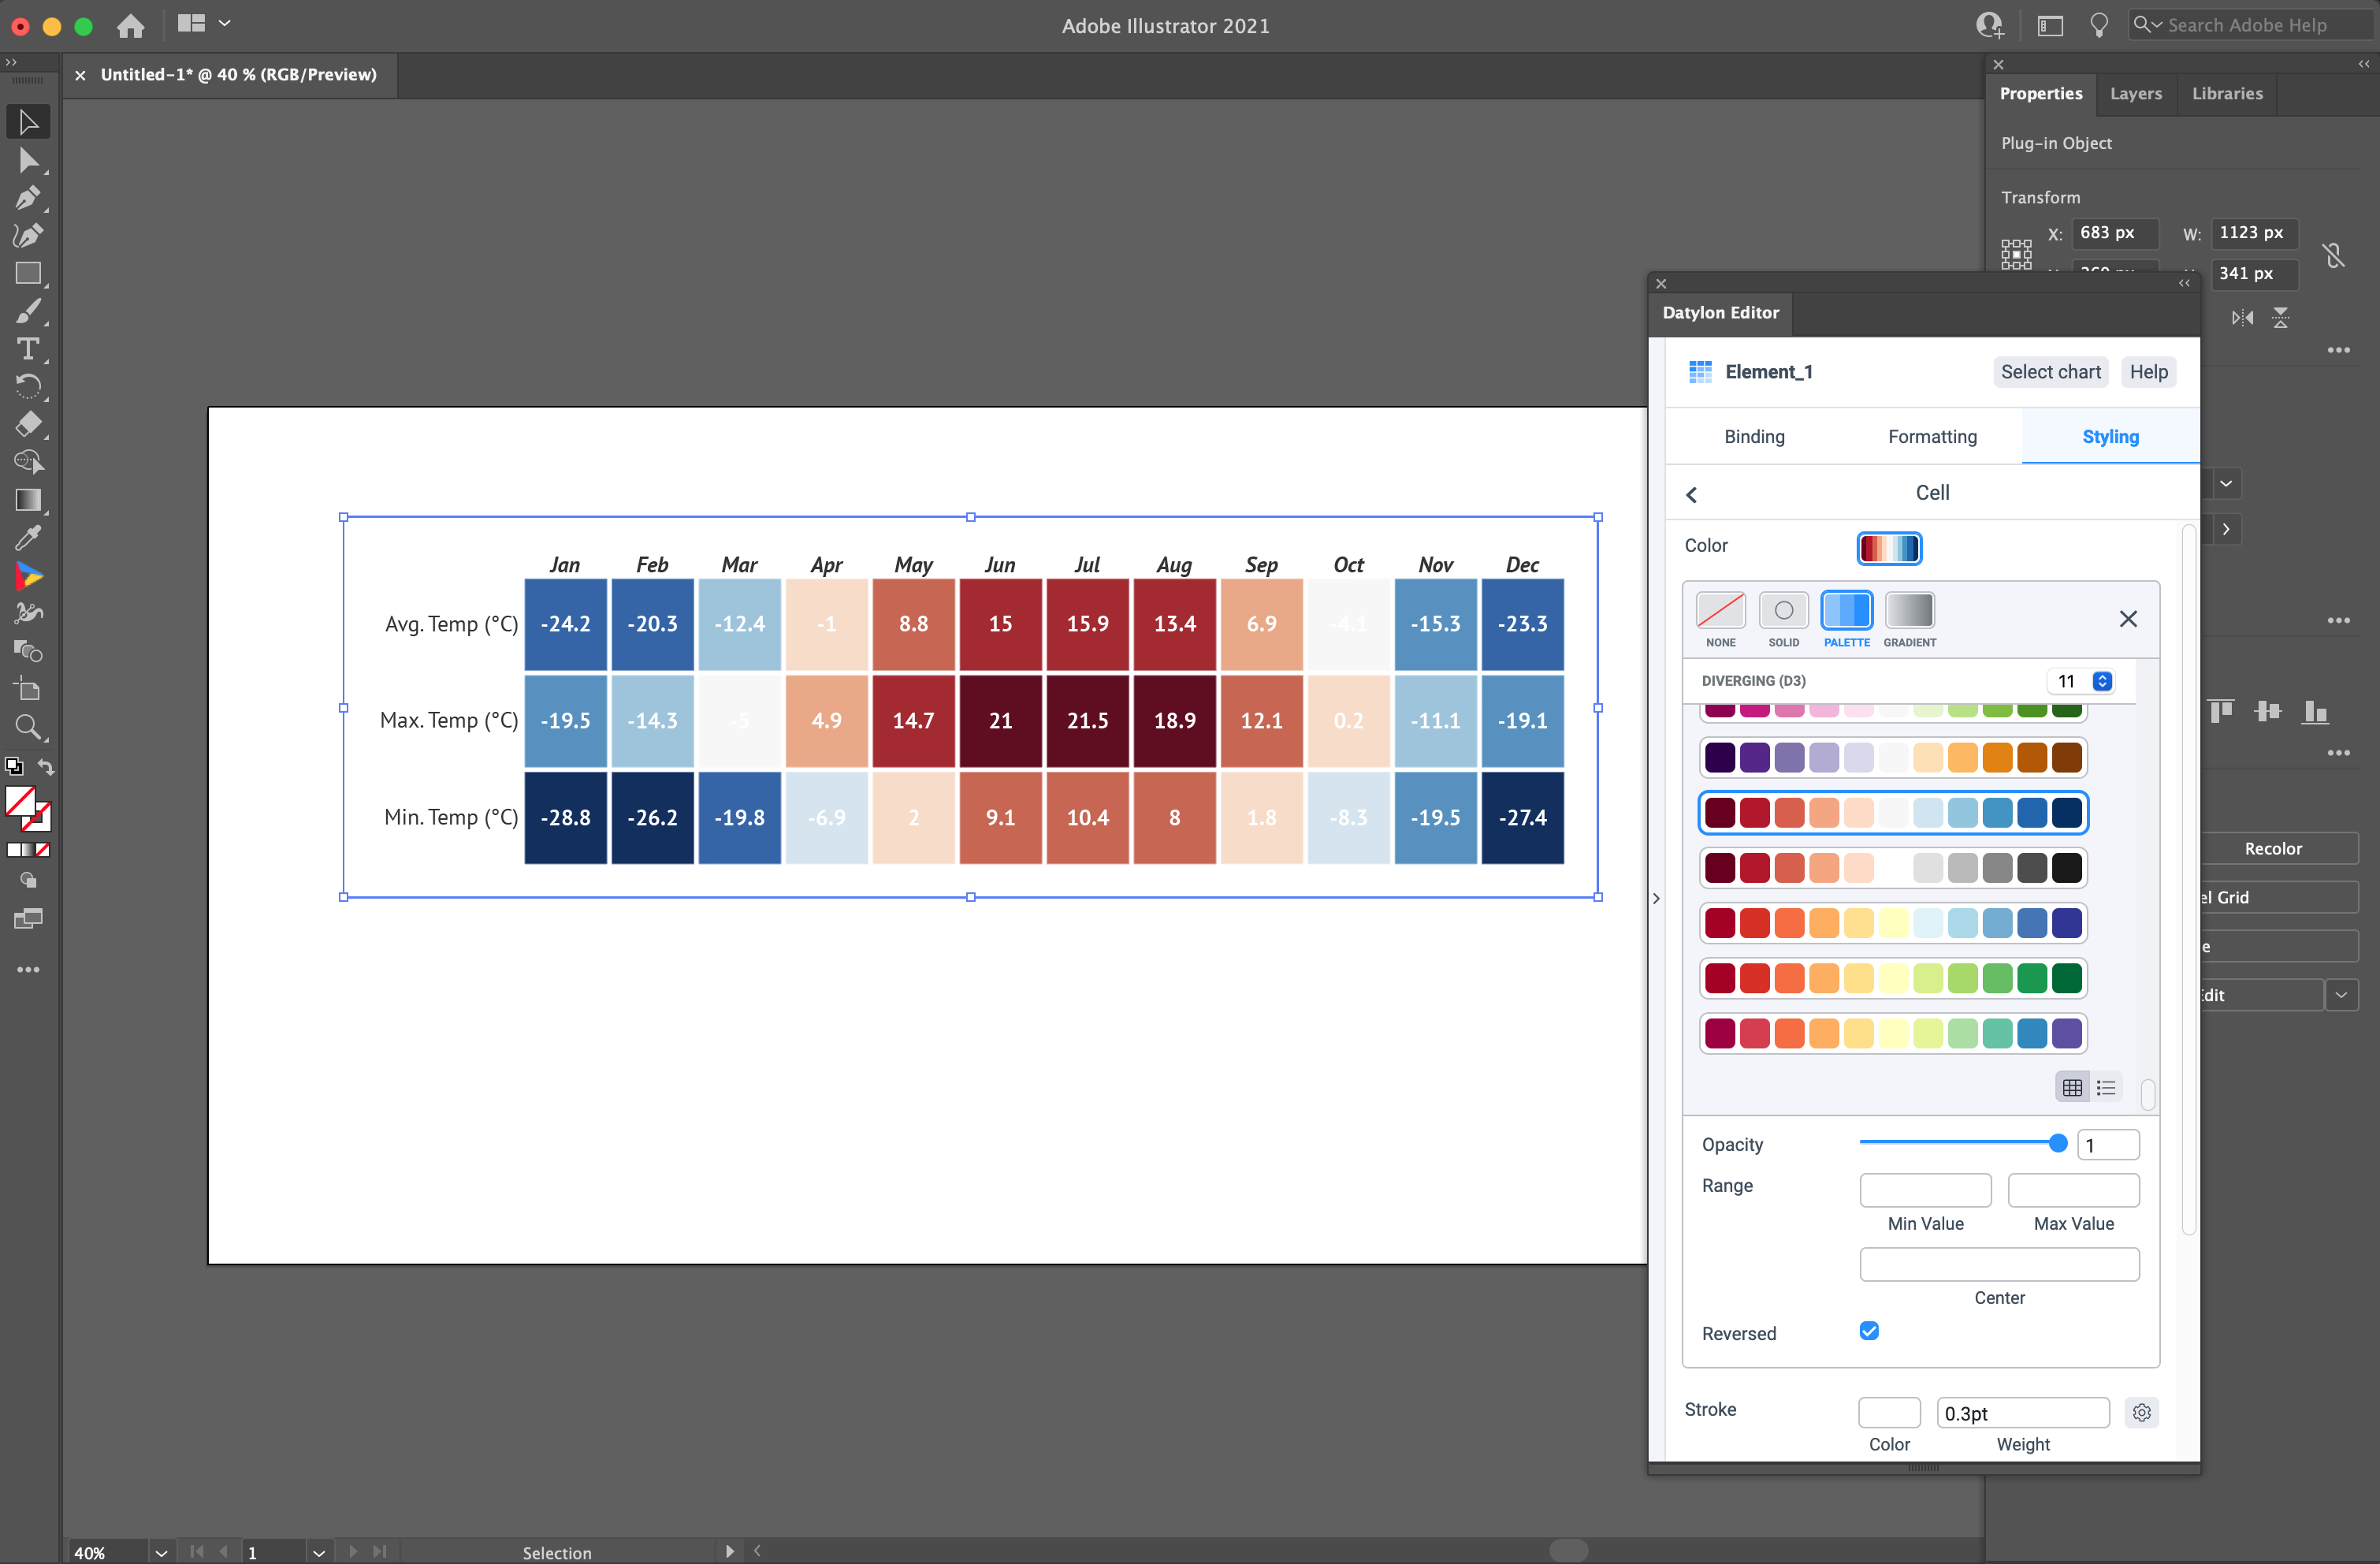Viewport: 2380px width, 1564px height.
Task: Uncheck the Reversed checkbox
Action: click(1868, 1331)
